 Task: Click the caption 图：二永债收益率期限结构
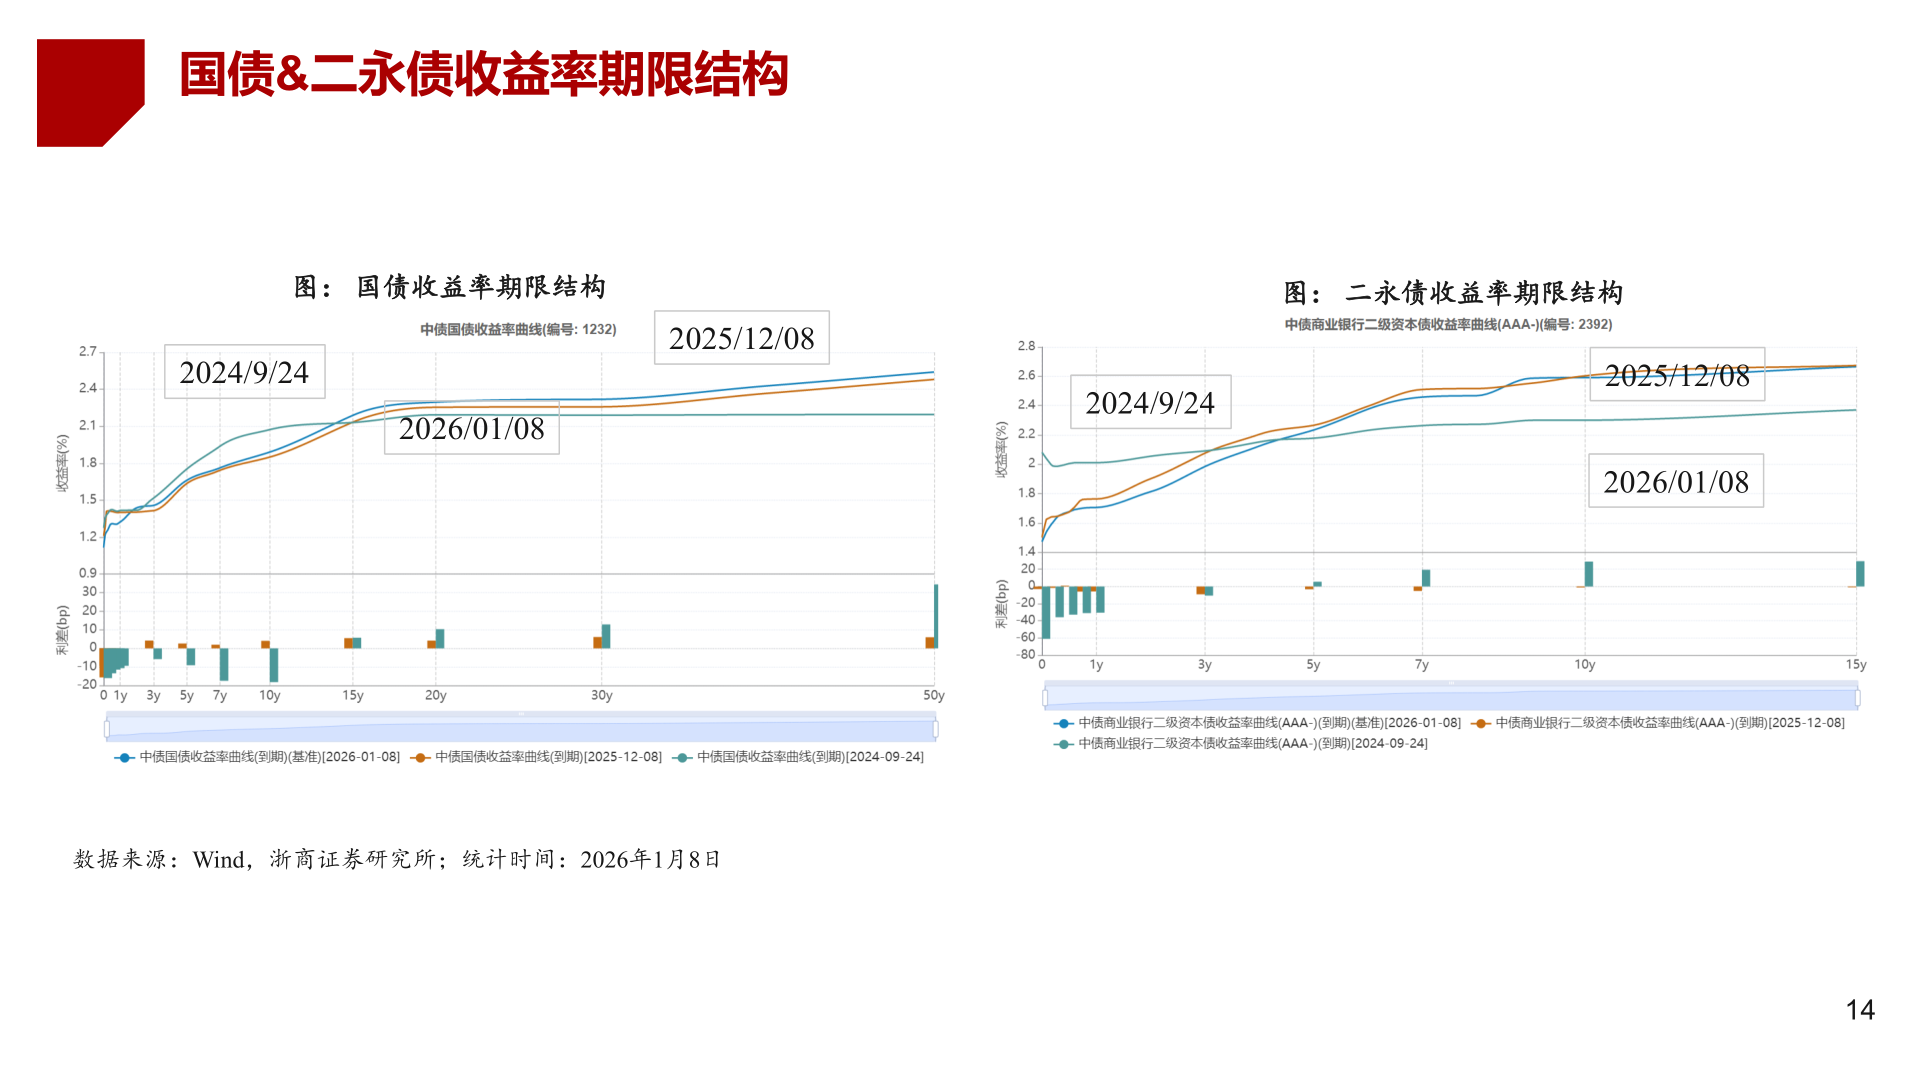(x=1453, y=293)
